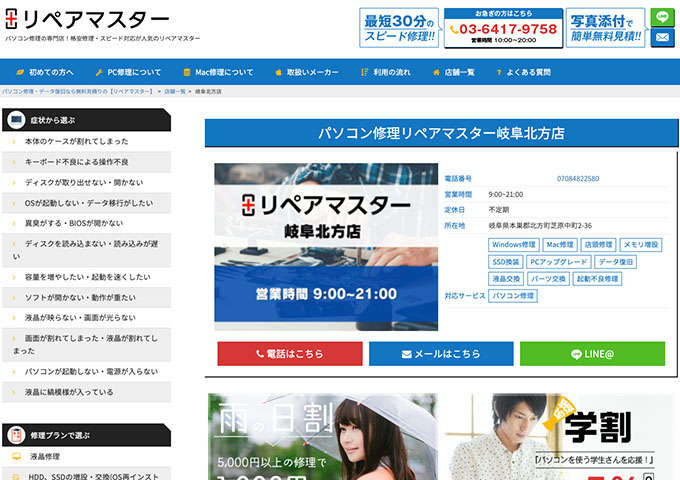Select OSが起動しない・データ移行がしたい symptom
Viewport: 680px width, 480px height.
coord(86,203)
